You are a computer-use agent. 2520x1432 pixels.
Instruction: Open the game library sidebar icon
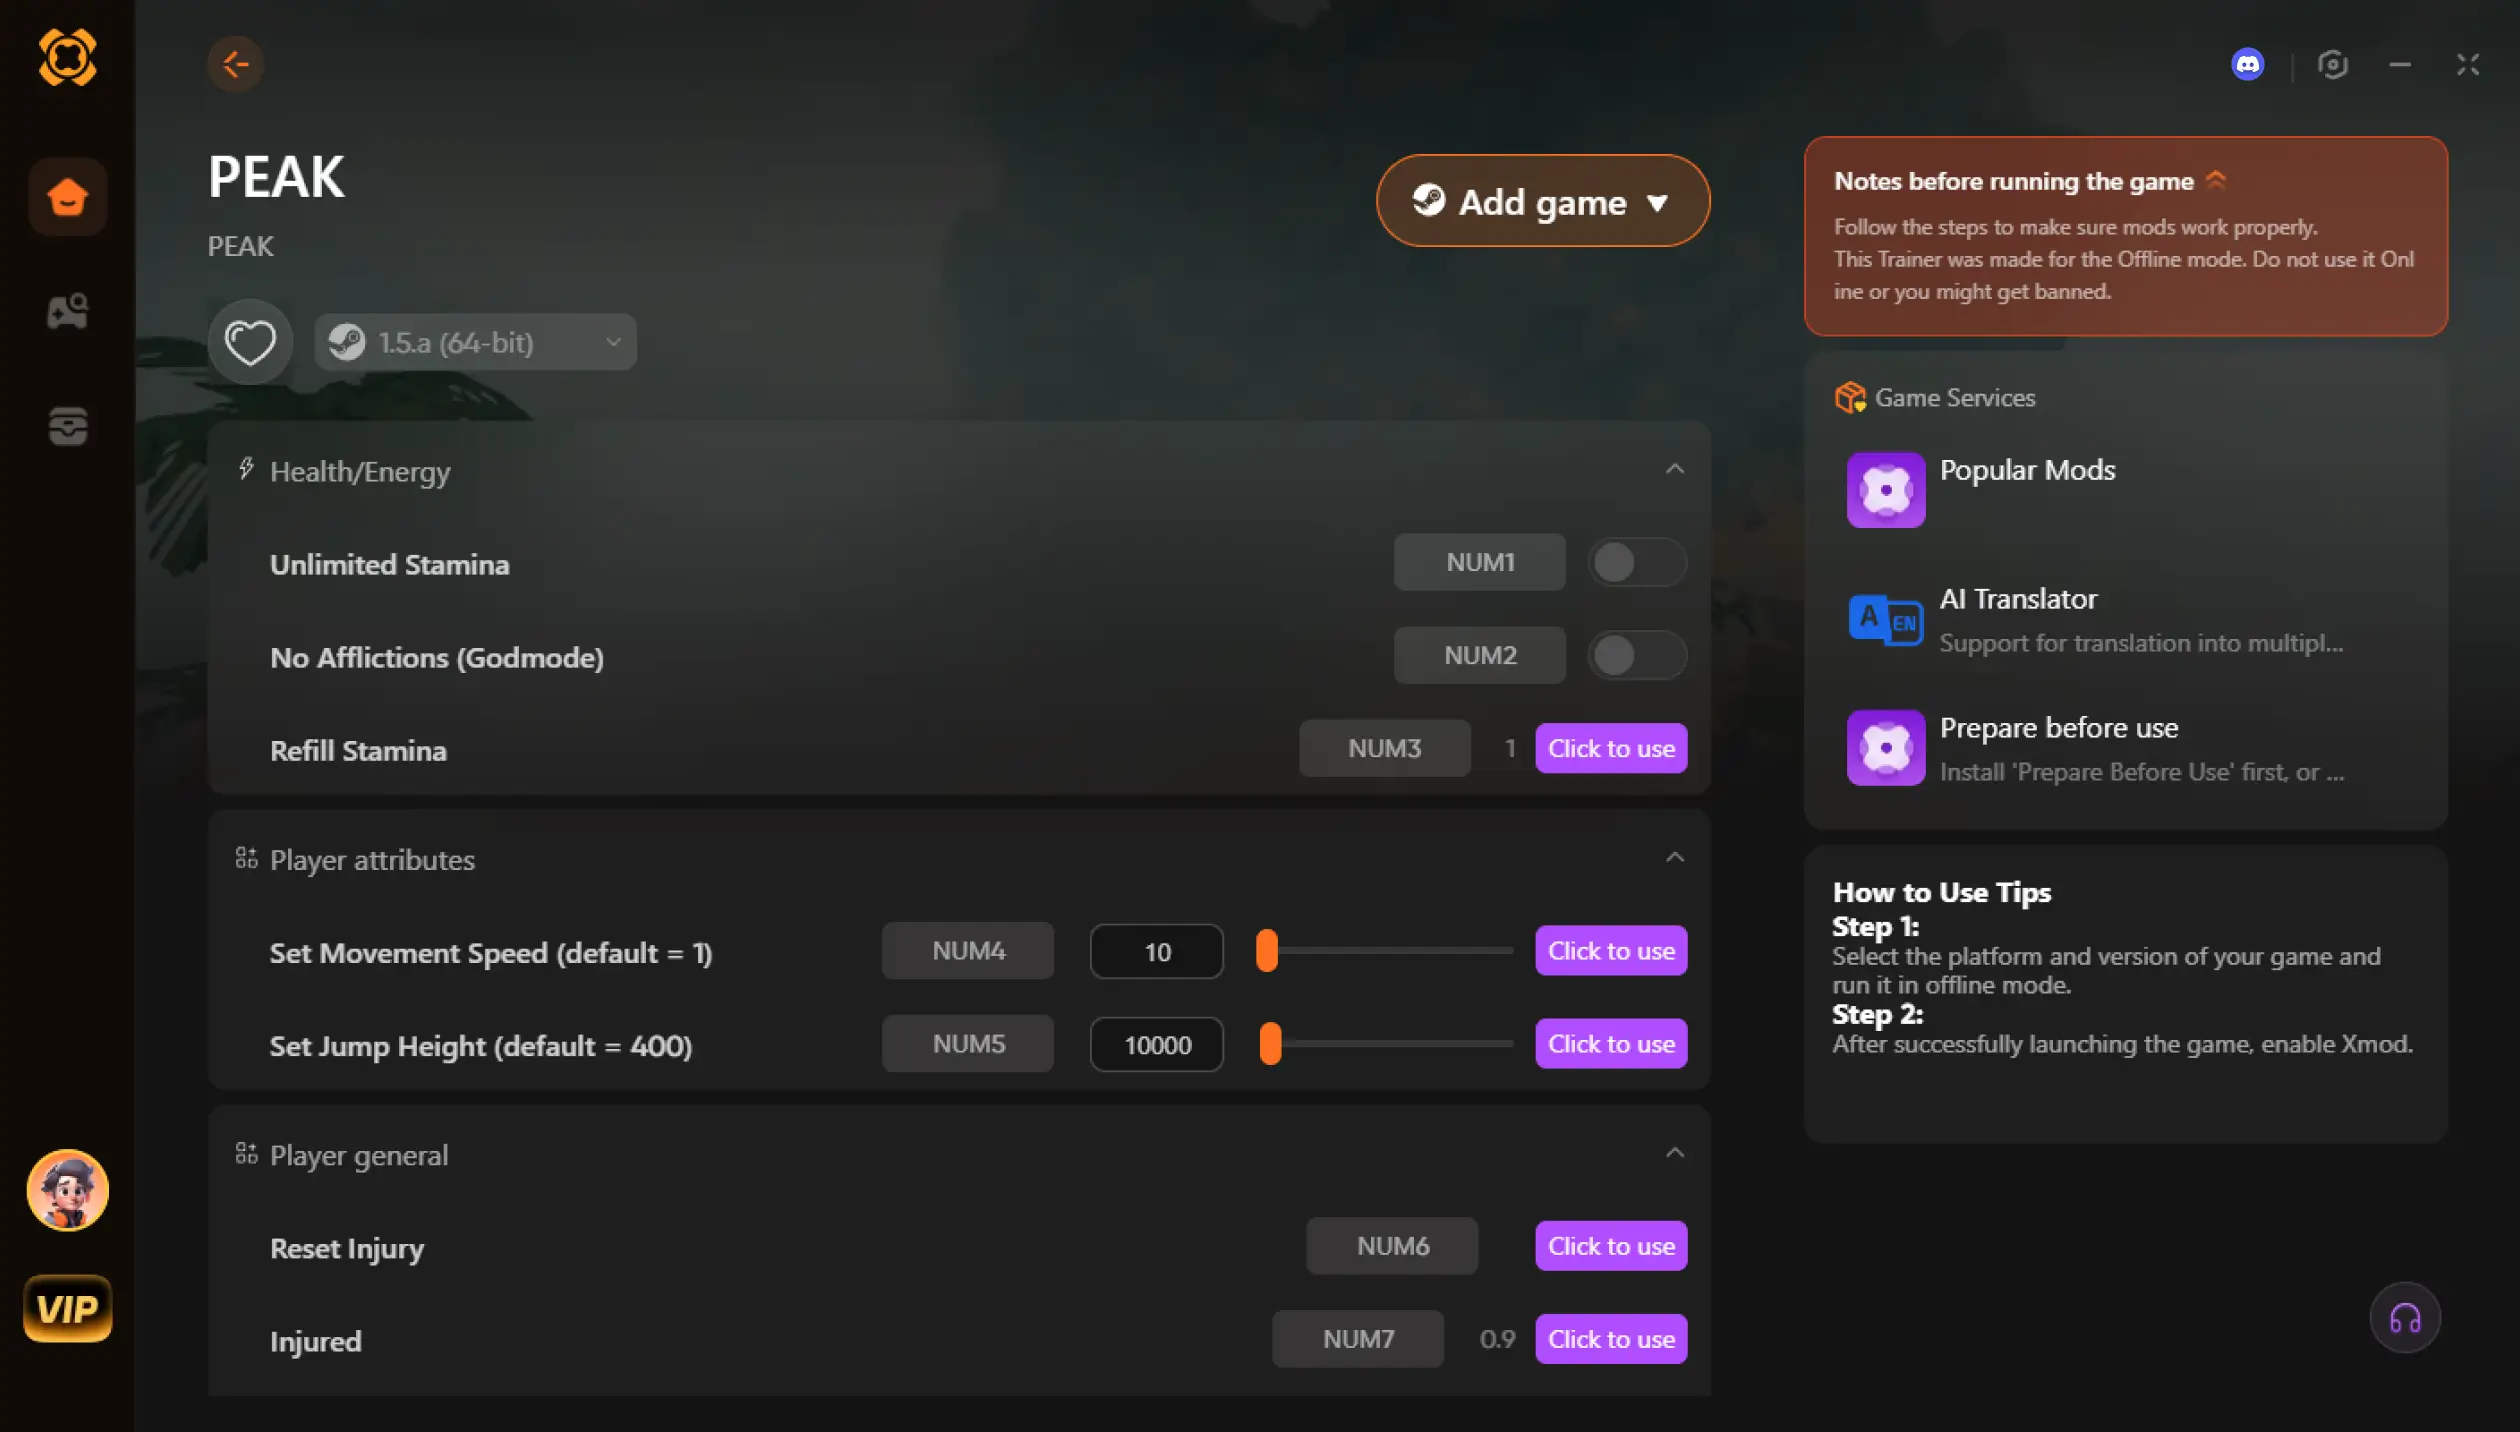click(x=67, y=312)
